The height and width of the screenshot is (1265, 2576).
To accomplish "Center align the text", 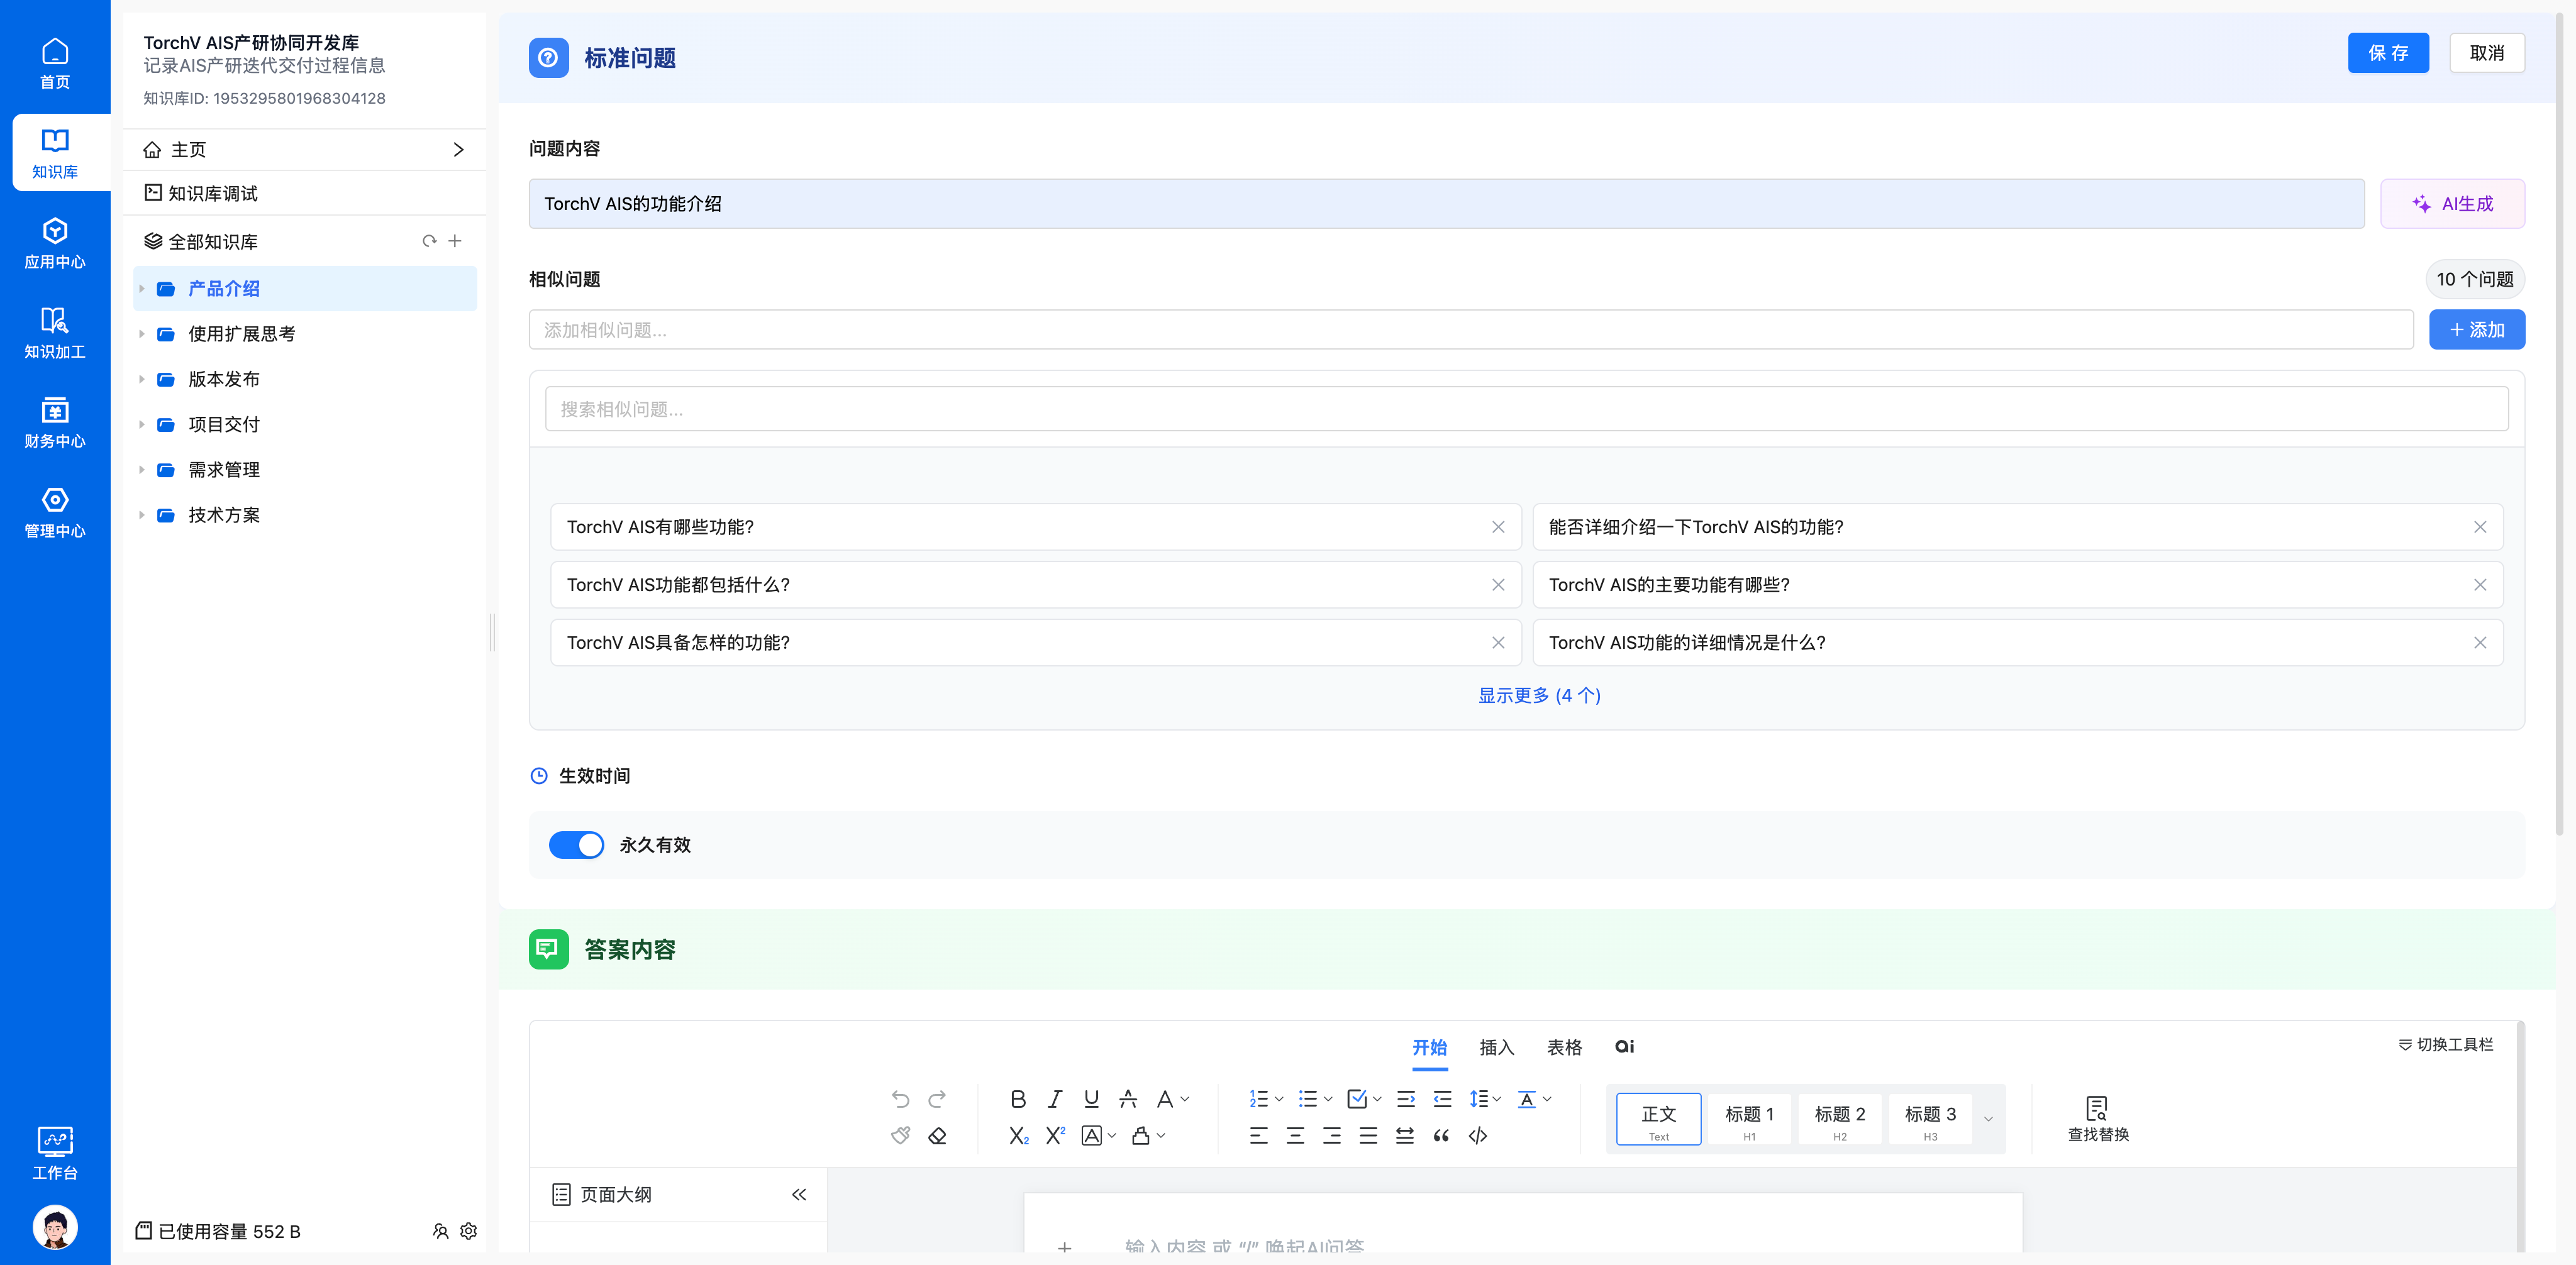I will (x=1295, y=1135).
